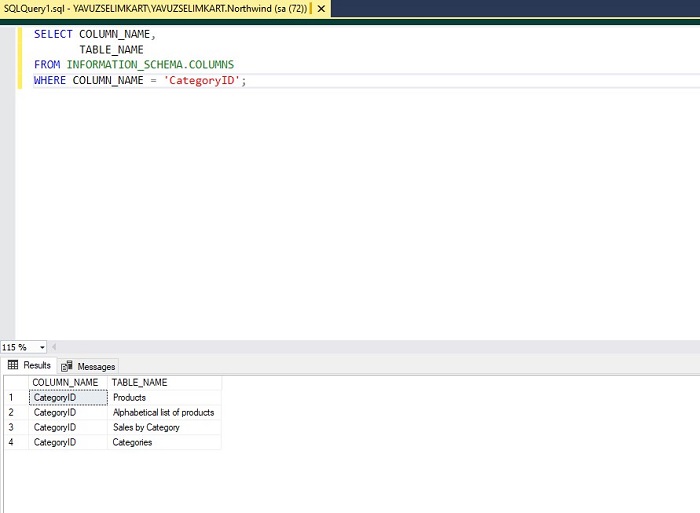Screen dimensions: 700x513
Task: Click the WHERE keyword in the query
Action: 50,80
